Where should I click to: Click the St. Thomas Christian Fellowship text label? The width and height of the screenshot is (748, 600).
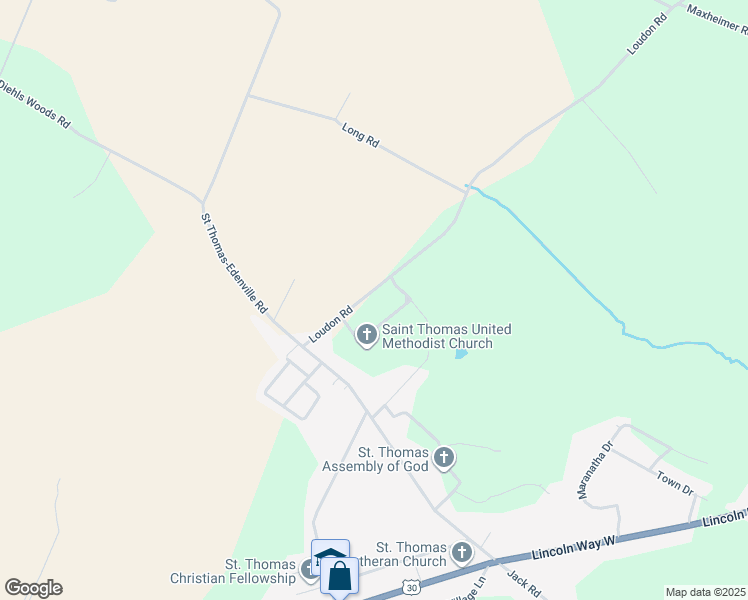click(233, 571)
